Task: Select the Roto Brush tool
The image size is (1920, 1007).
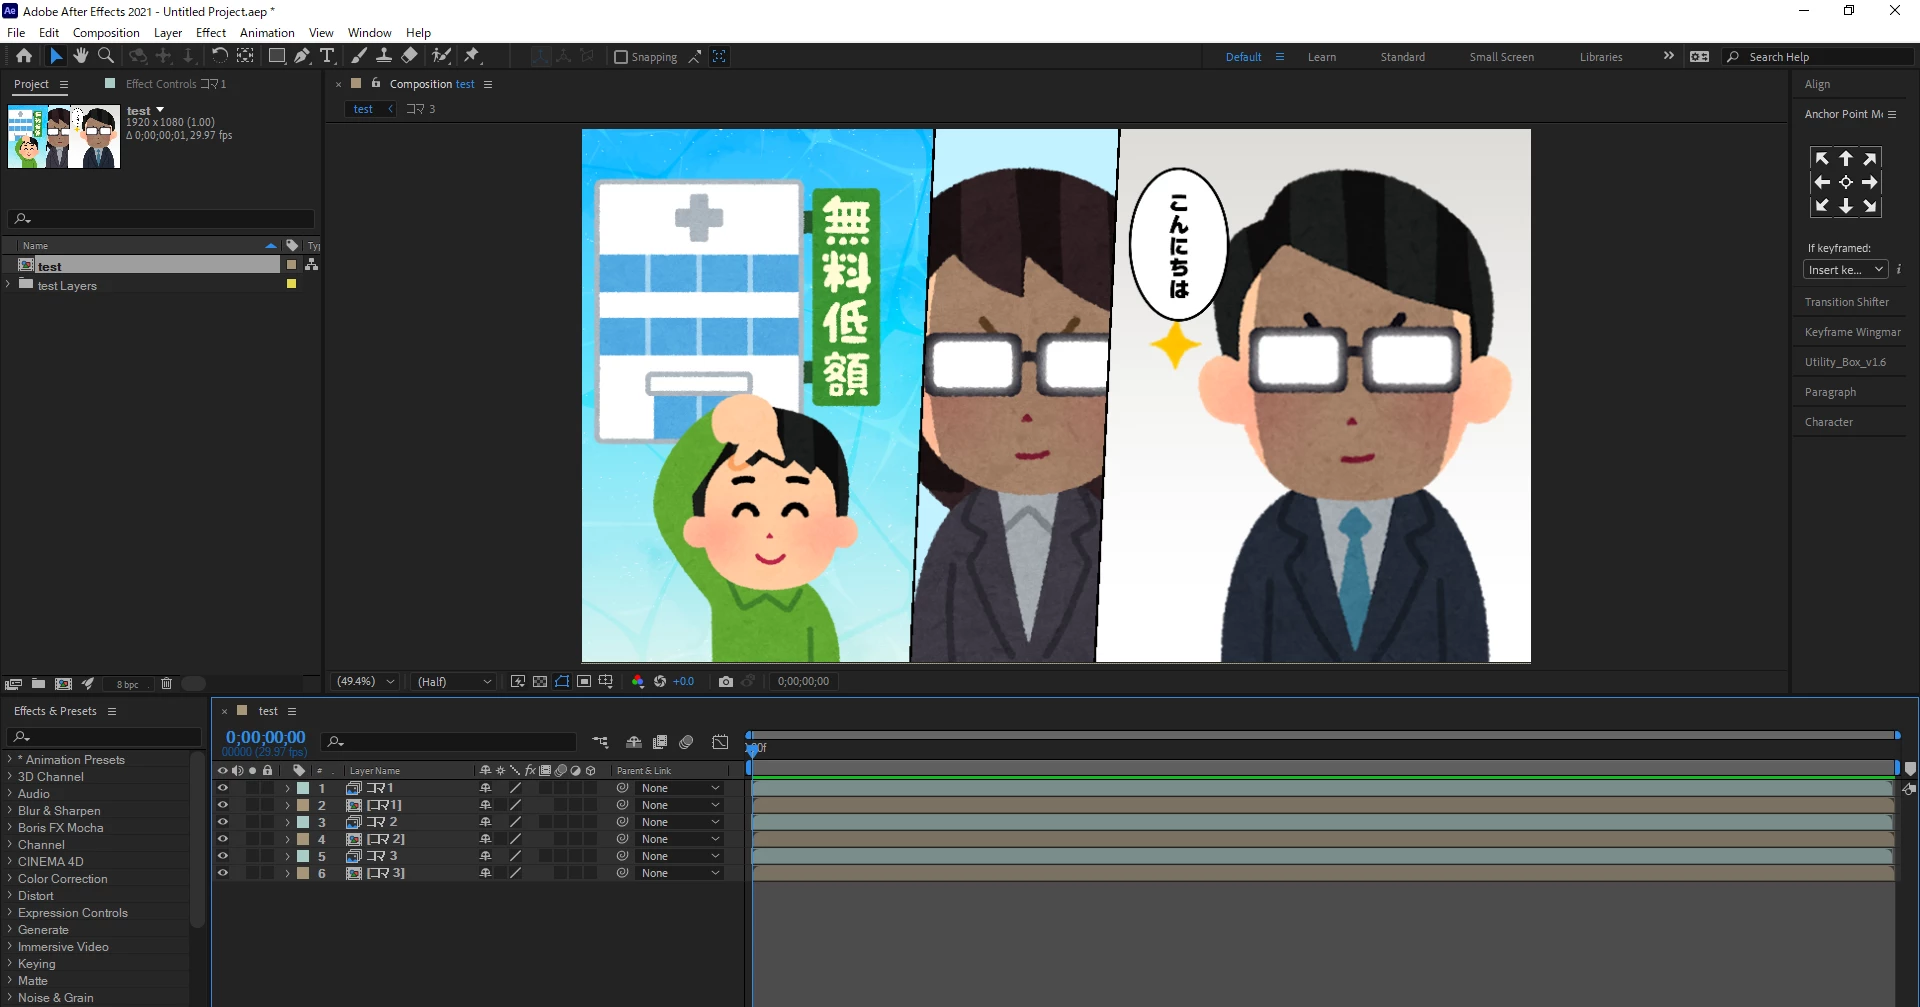Action: point(441,56)
